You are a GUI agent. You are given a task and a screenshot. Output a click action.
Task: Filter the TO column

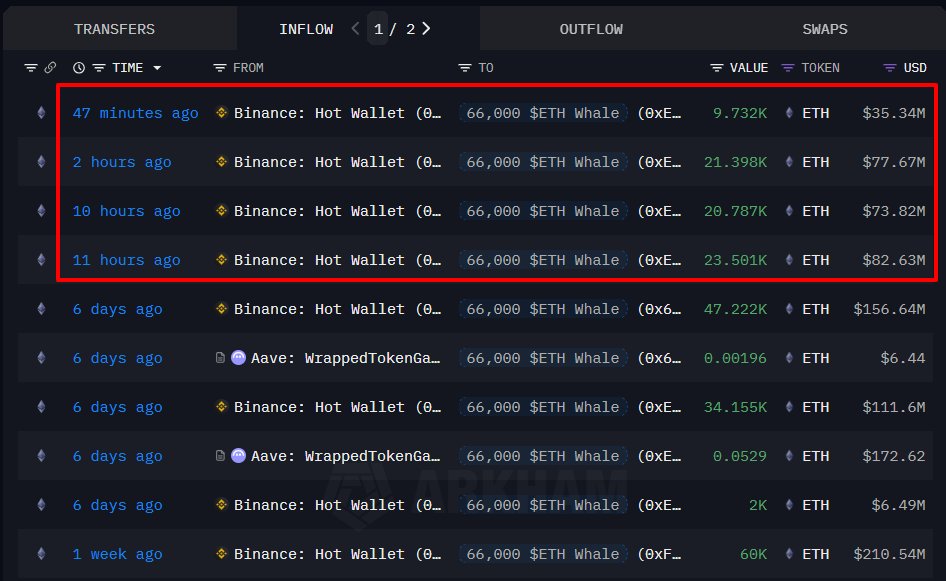[465, 68]
